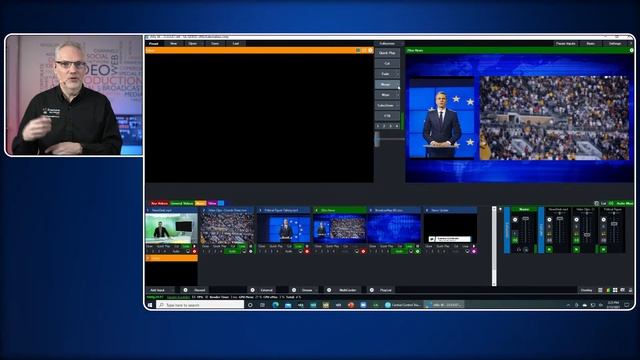Toggle Audio on Video Clips input
The width and height of the screenshot is (640, 360).
232,251
